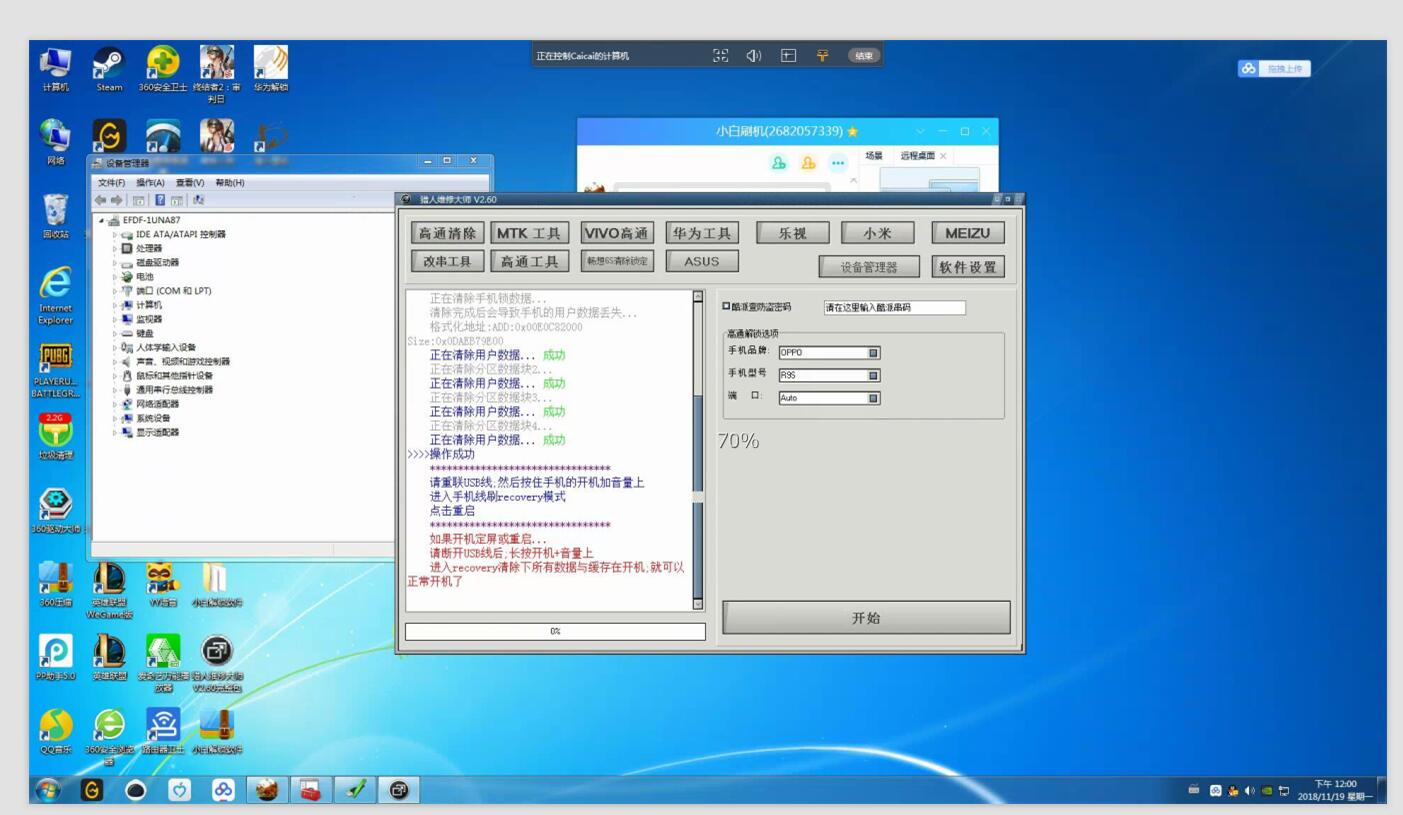Click Device Manager help toolbar icon
1403x815 pixels.
[x=160, y=200]
